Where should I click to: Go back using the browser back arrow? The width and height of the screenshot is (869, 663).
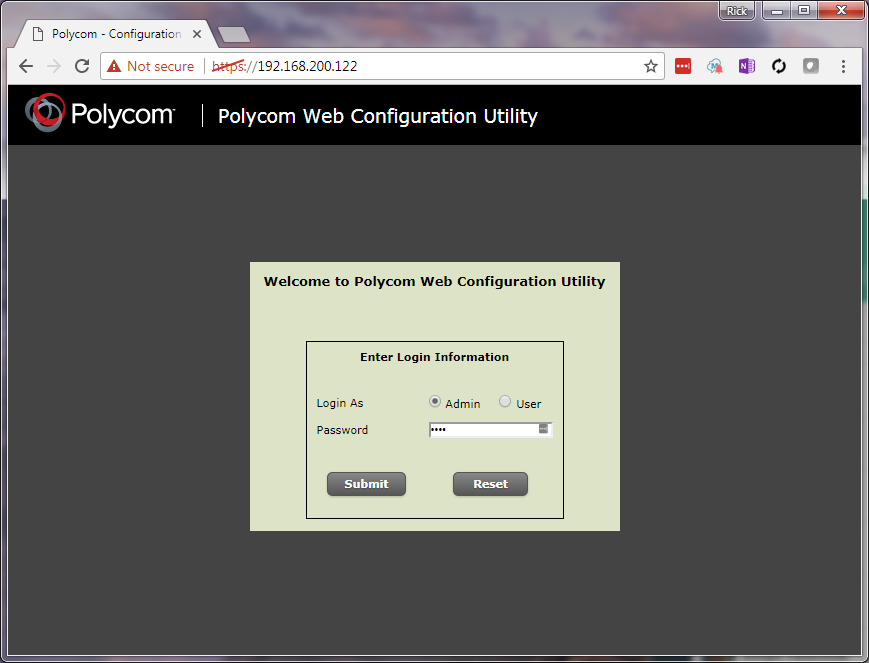[26, 67]
